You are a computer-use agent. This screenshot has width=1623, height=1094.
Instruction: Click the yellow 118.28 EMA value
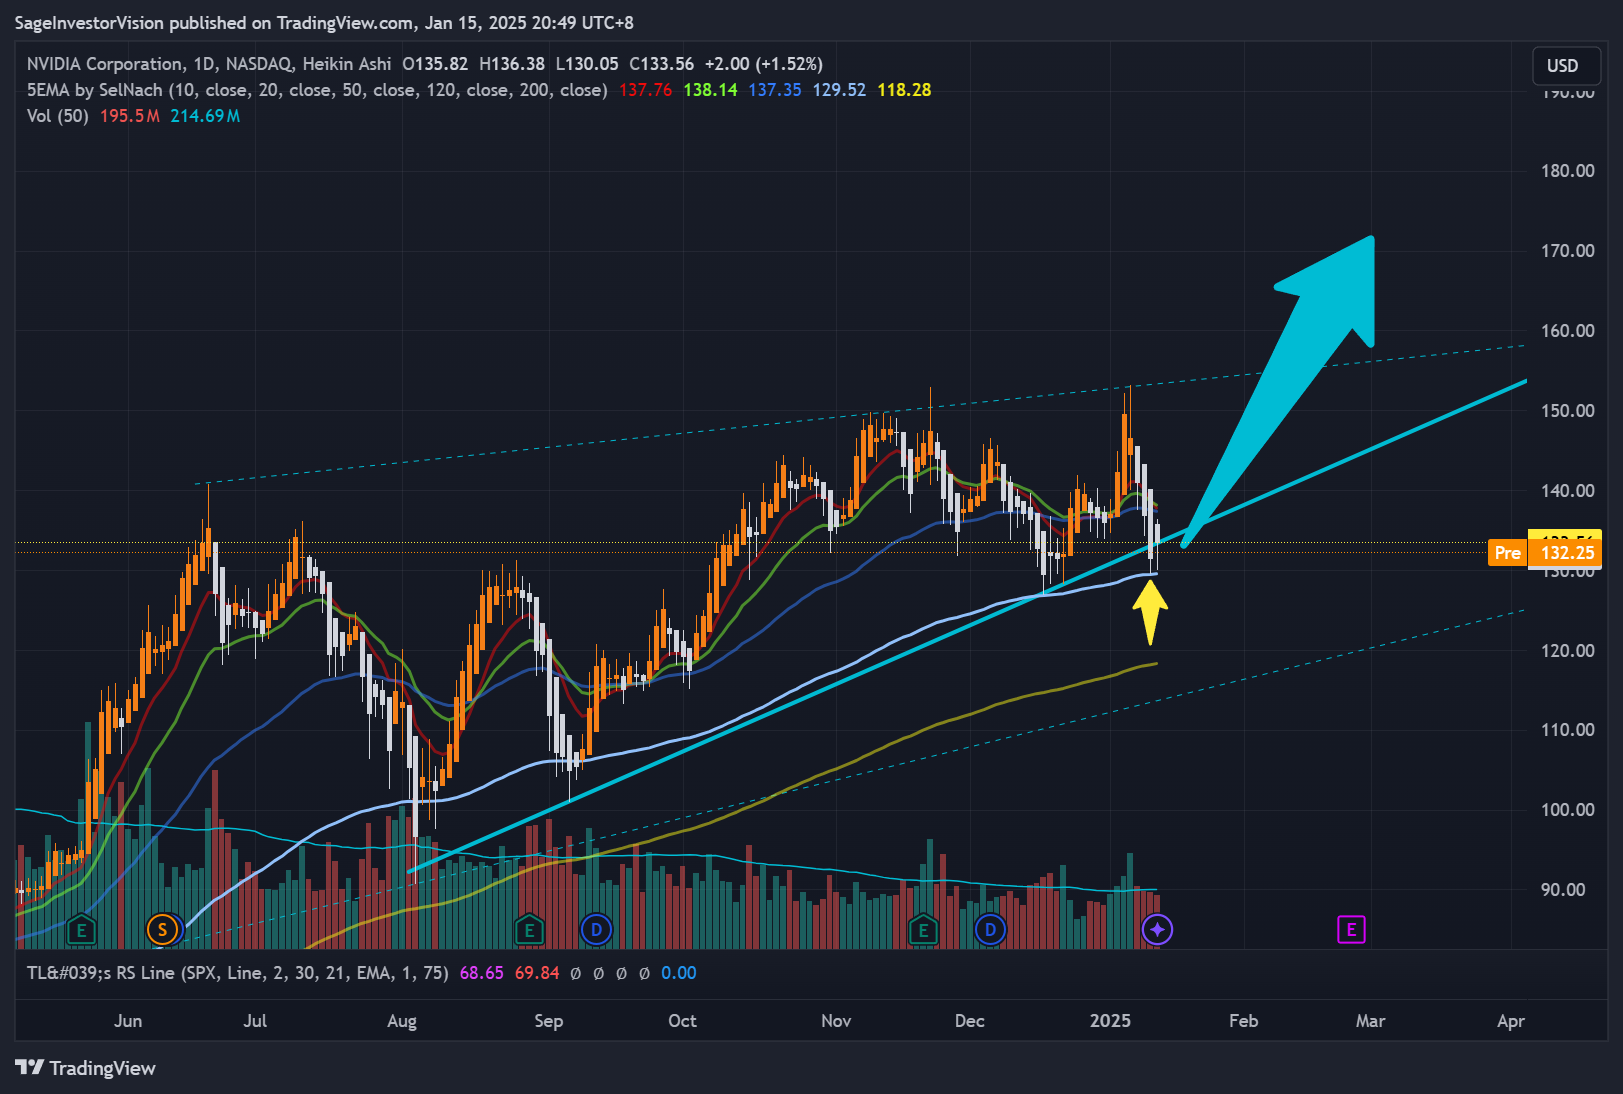click(x=904, y=90)
